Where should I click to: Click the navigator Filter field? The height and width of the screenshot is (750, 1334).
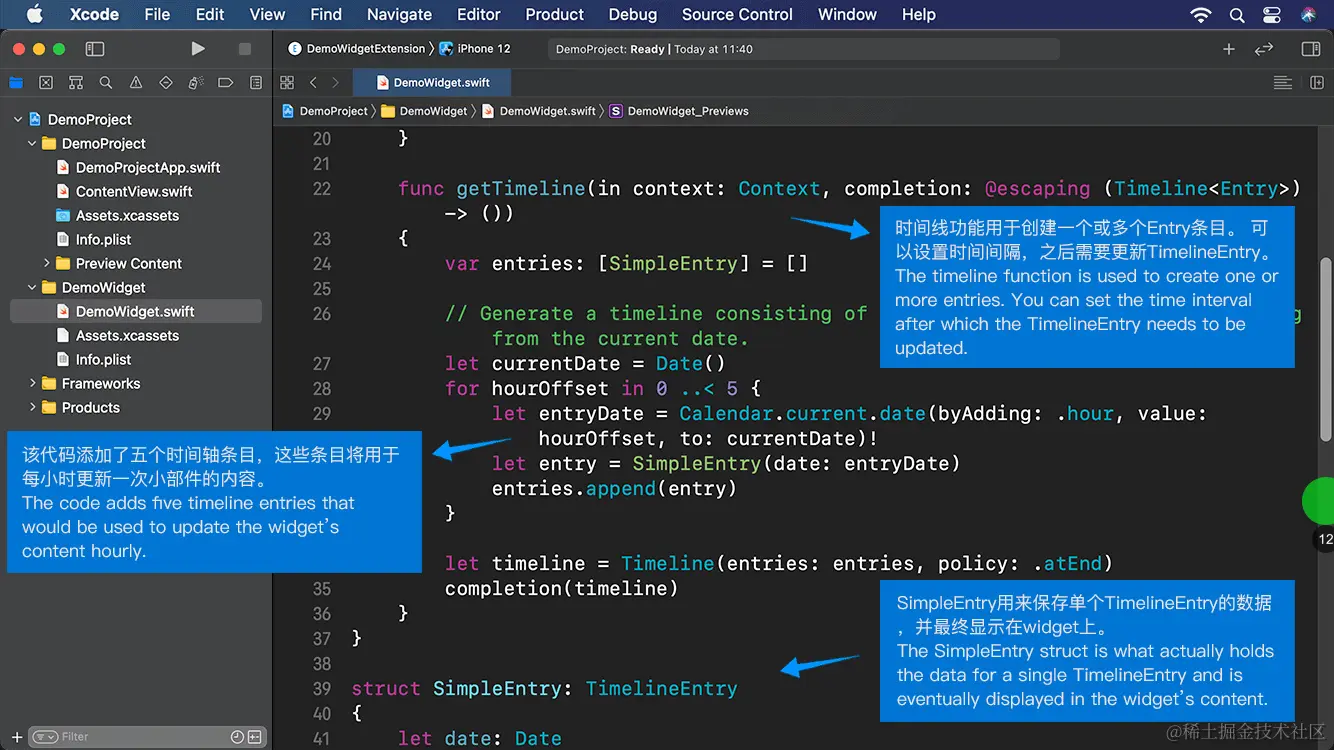146,737
